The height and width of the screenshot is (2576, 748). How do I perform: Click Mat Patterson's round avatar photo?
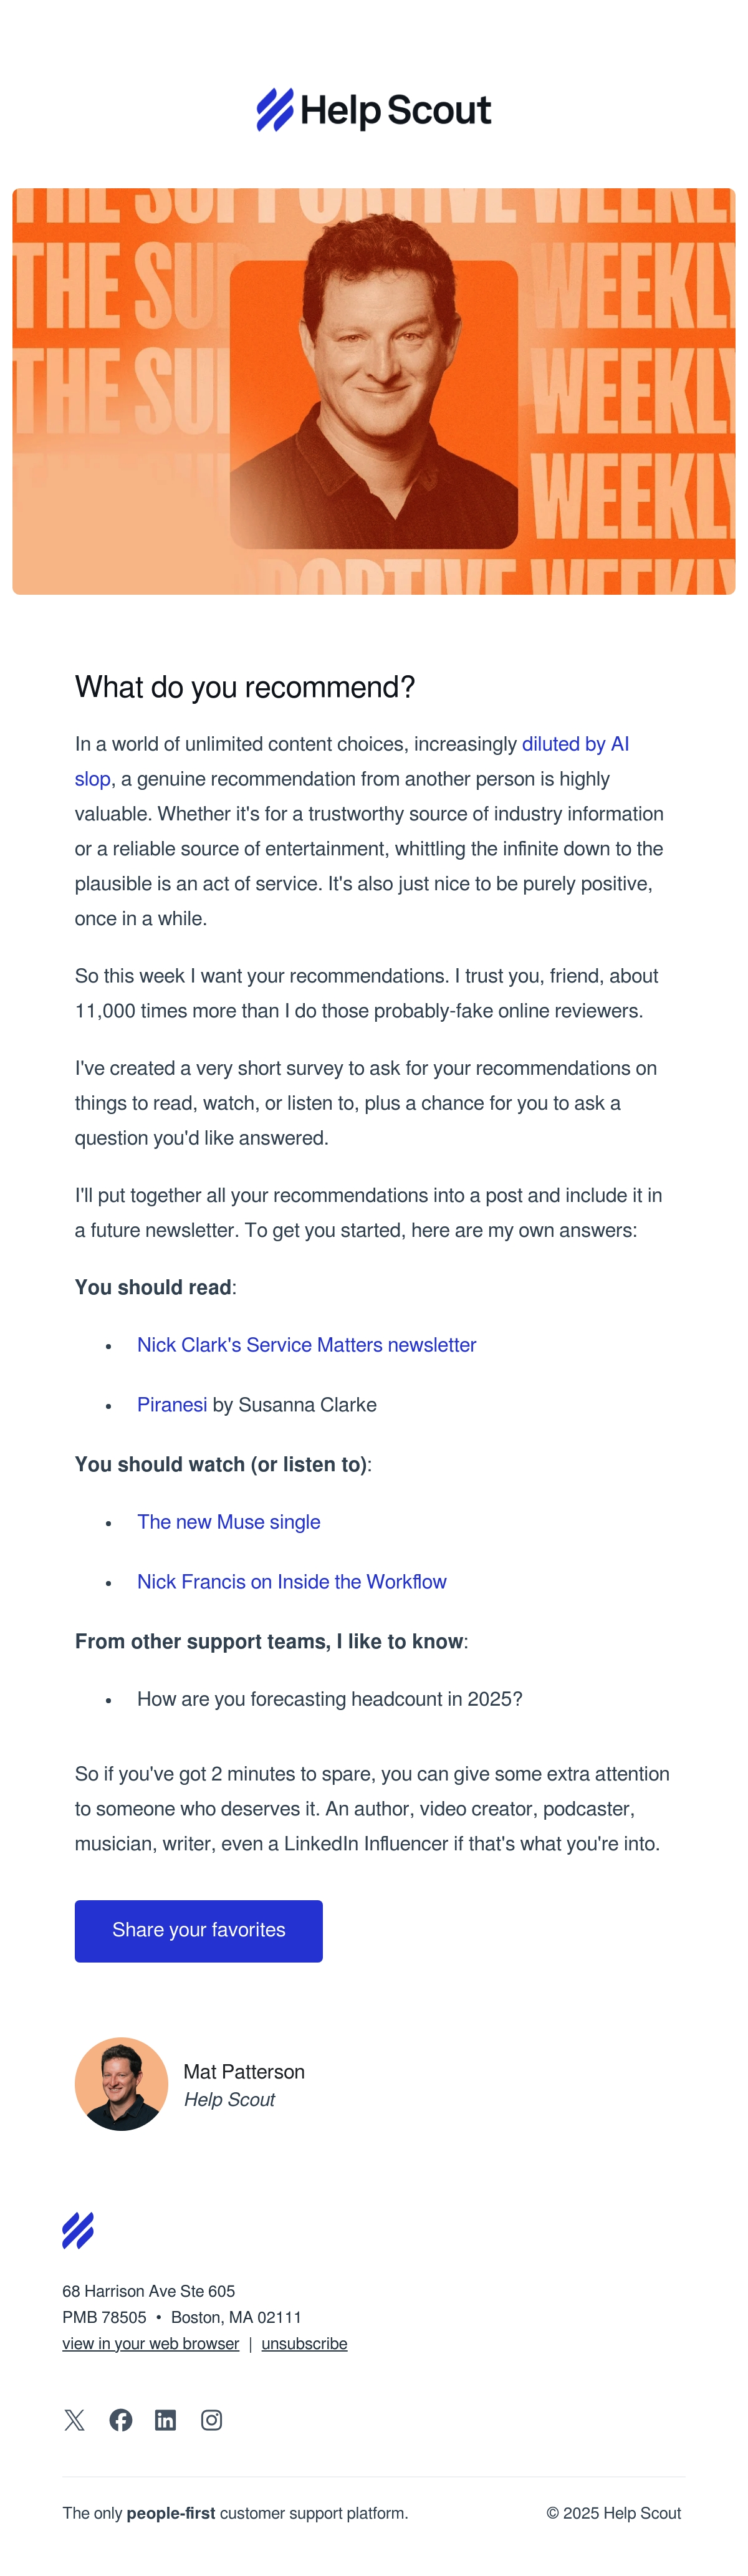click(121, 2084)
